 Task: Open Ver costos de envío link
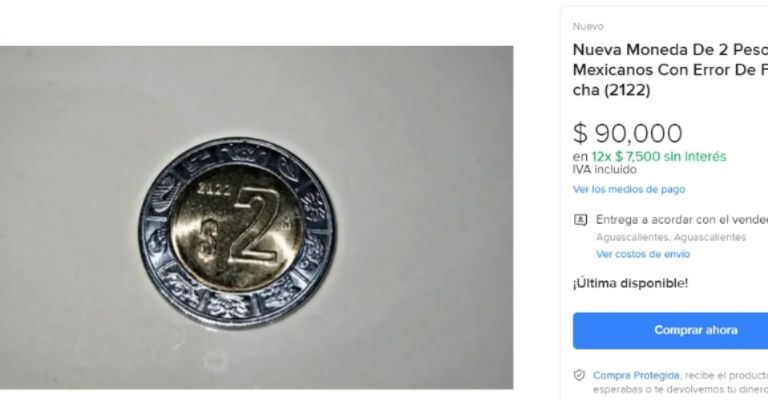pyautogui.click(x=643, y=254)
